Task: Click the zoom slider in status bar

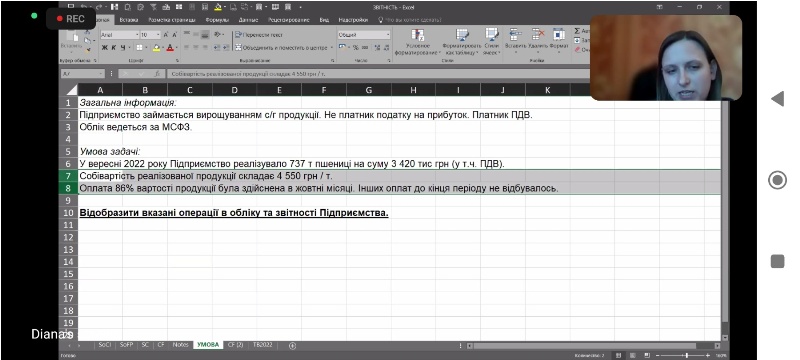Action: [686, 355]
